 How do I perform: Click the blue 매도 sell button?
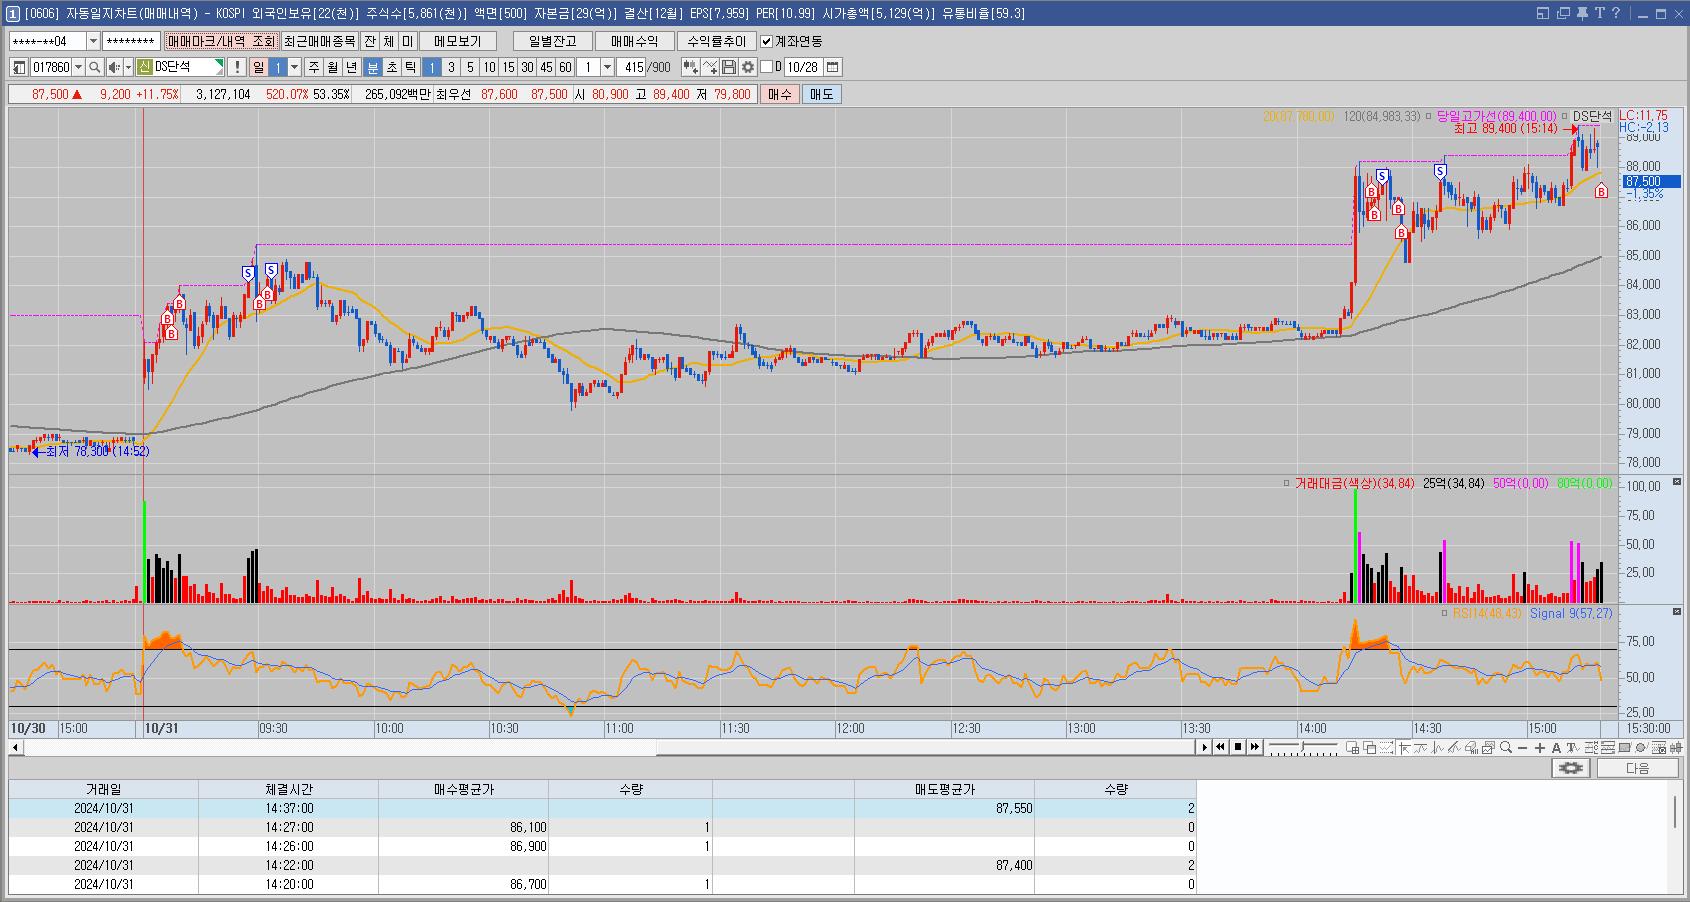pyautogui.click(x=821, y=94)
